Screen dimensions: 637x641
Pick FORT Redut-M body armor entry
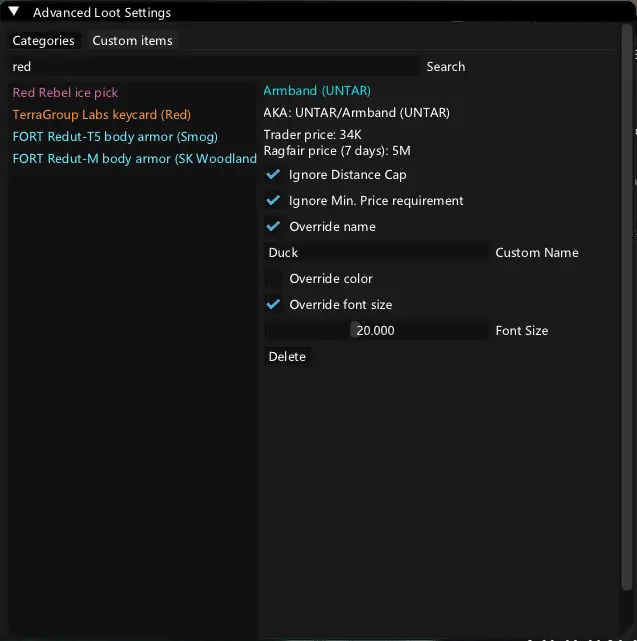134,159
